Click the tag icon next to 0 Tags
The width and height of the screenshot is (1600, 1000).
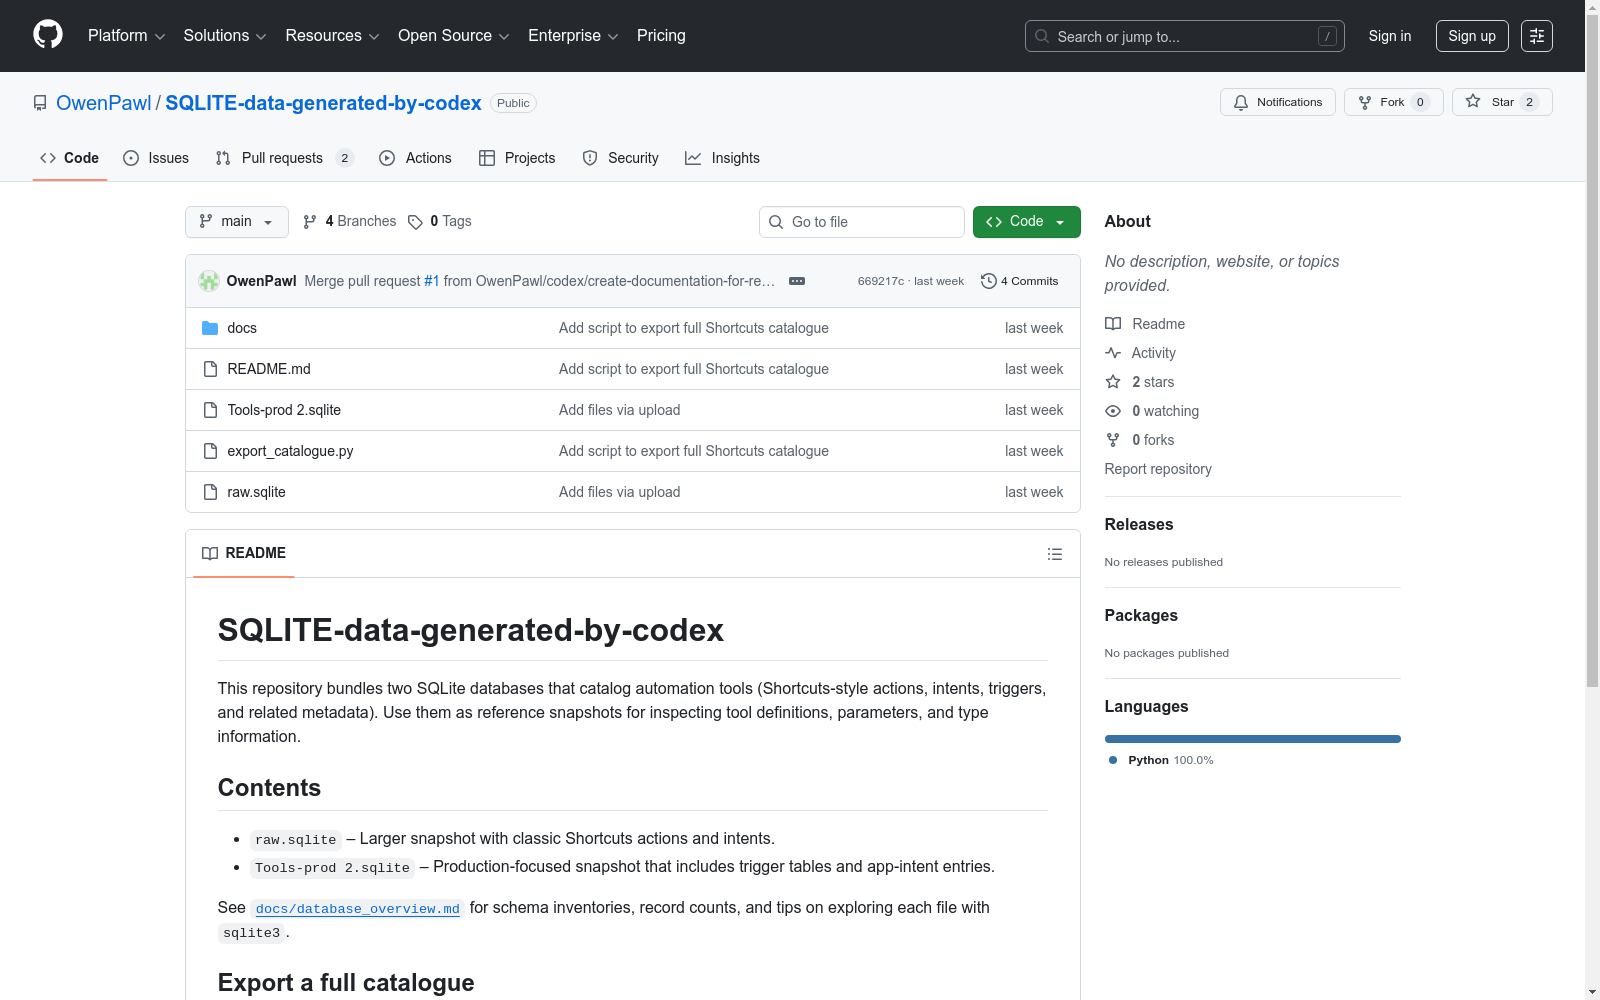click(x=415, y=222)
